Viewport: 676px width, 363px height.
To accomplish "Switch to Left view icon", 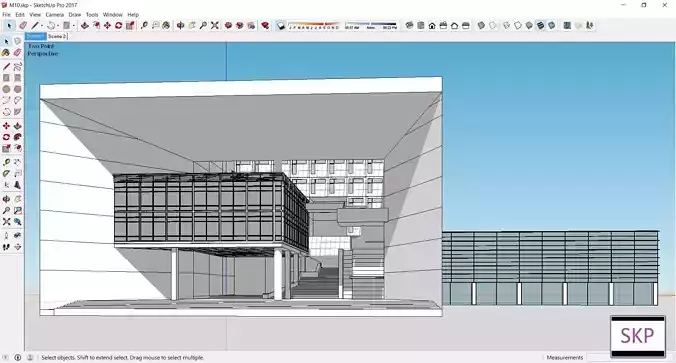I will 466,26.
